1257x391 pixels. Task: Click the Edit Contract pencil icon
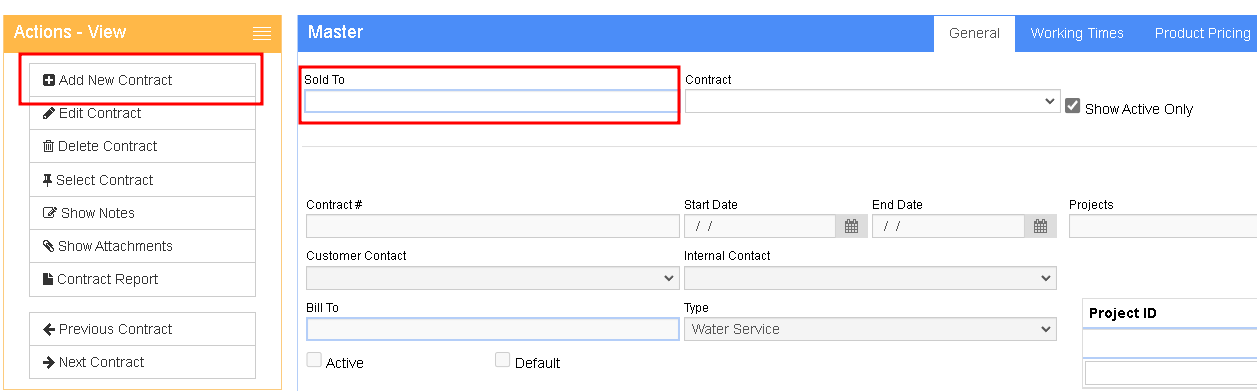(49, 113)
